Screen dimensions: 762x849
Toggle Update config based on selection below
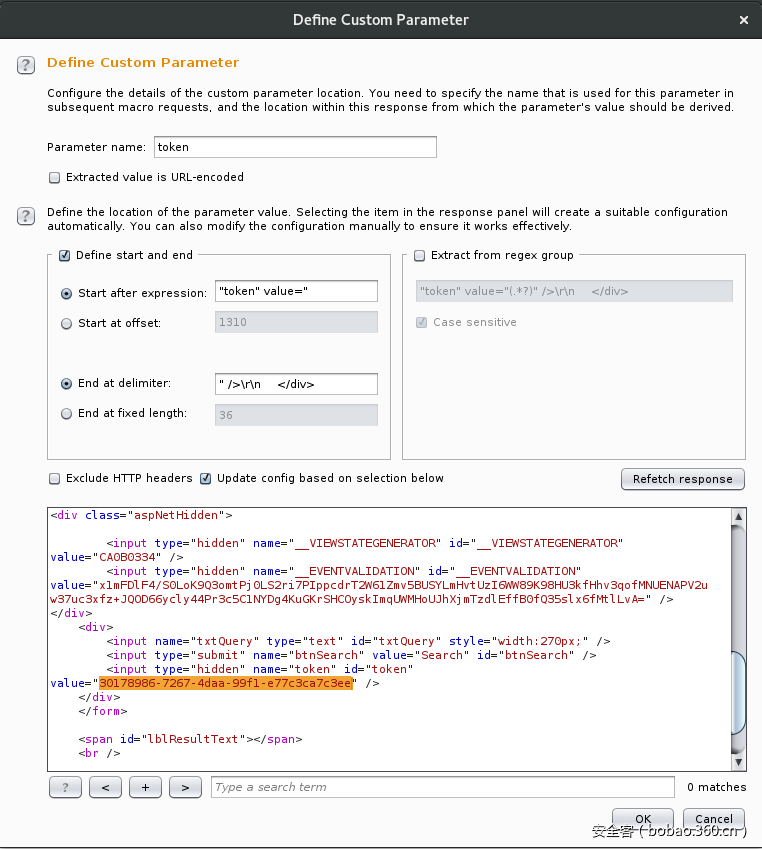point(206,479)
